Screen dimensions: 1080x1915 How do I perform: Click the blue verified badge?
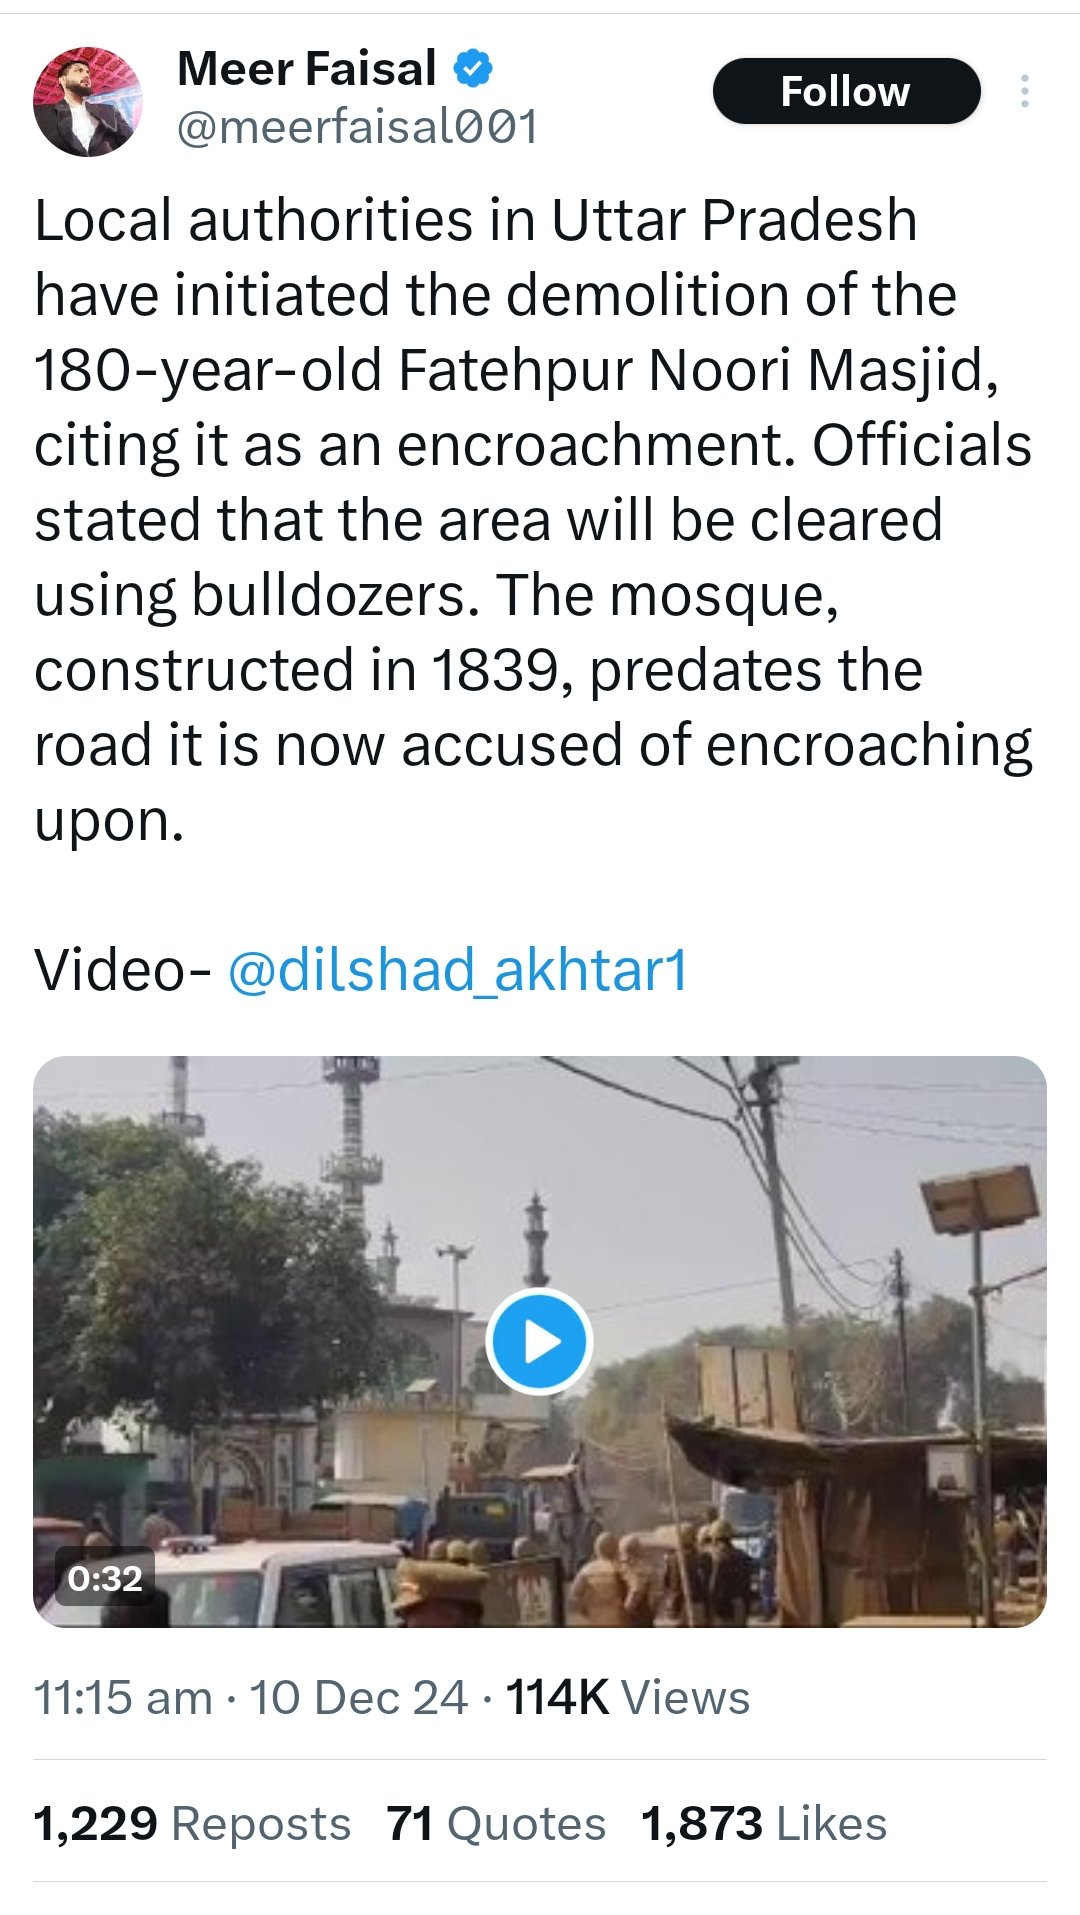coord(474,69)
